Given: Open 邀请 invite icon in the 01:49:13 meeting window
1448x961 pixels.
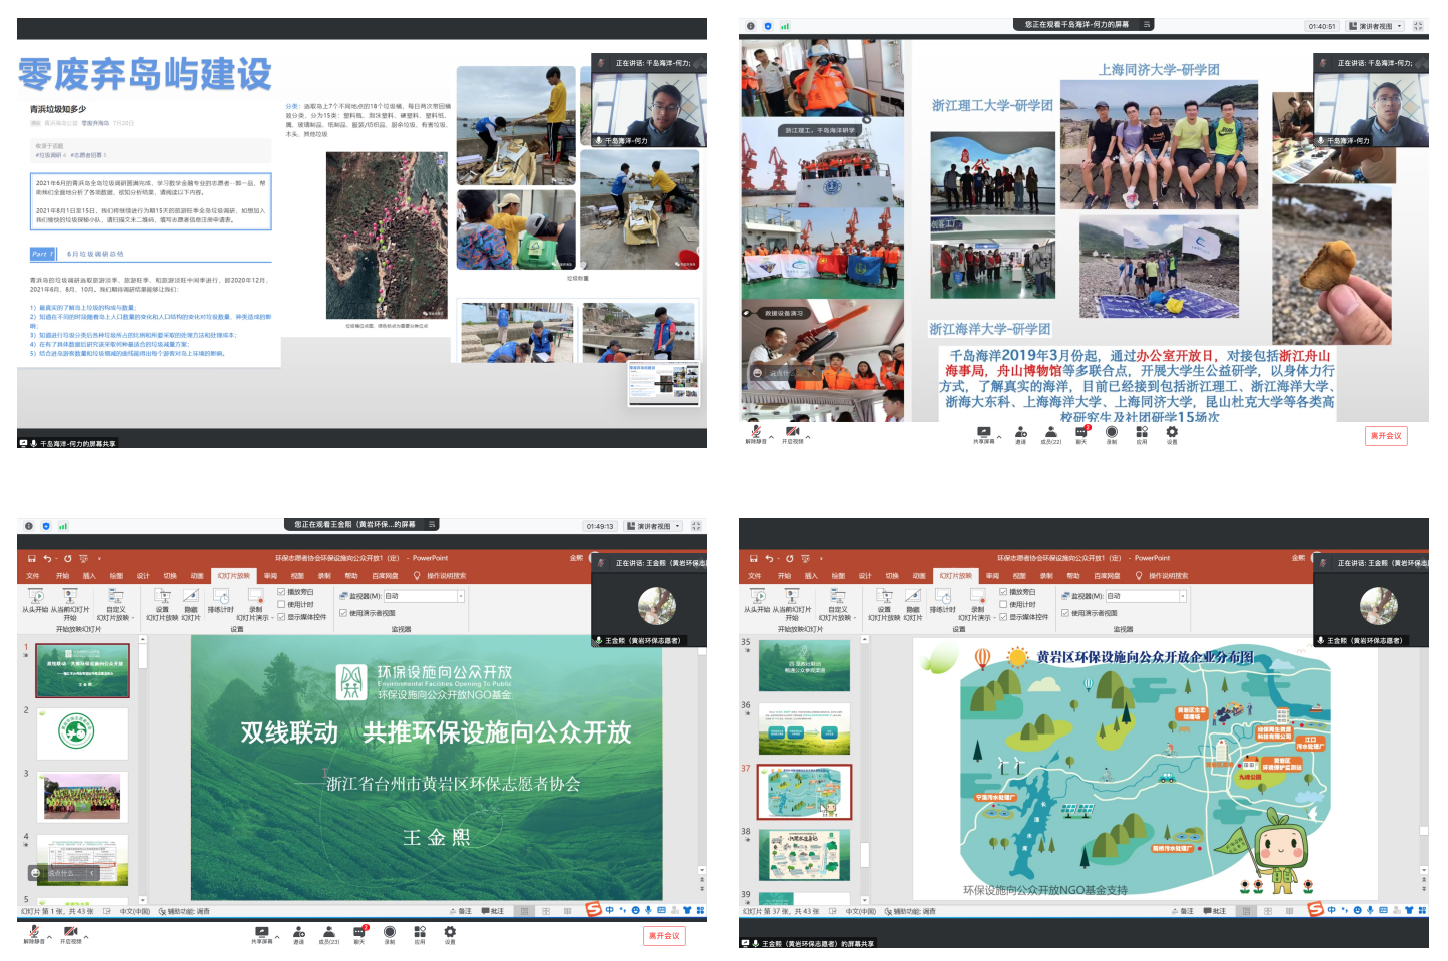Looking at the screenshot, I should click(x=298, y=931).
